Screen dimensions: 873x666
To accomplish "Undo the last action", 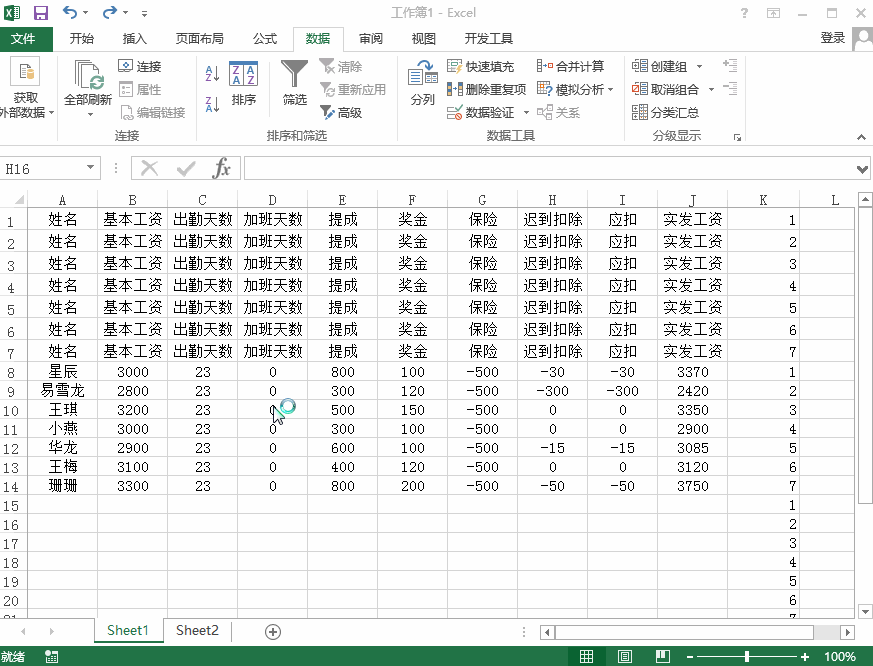I will (69, 12).
